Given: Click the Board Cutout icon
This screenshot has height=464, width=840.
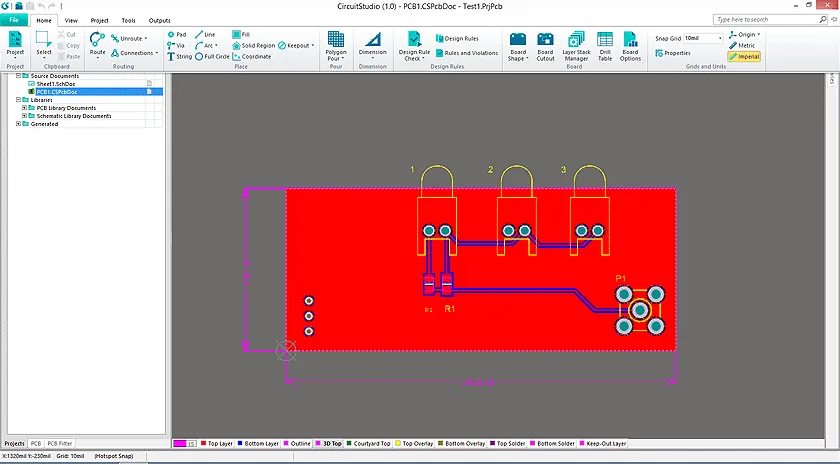Looking at the screenshot, I should pyautogui.click(x=545, y=40).
